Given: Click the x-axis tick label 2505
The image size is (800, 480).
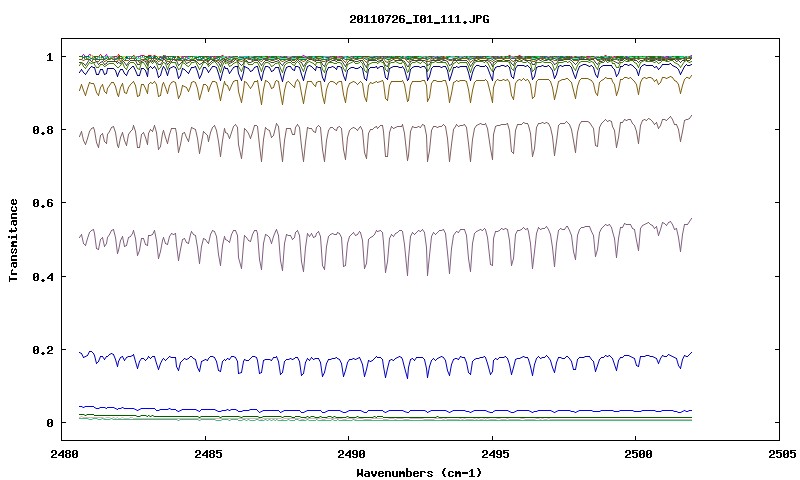Looking at the screenshot, I should (782, 454).
